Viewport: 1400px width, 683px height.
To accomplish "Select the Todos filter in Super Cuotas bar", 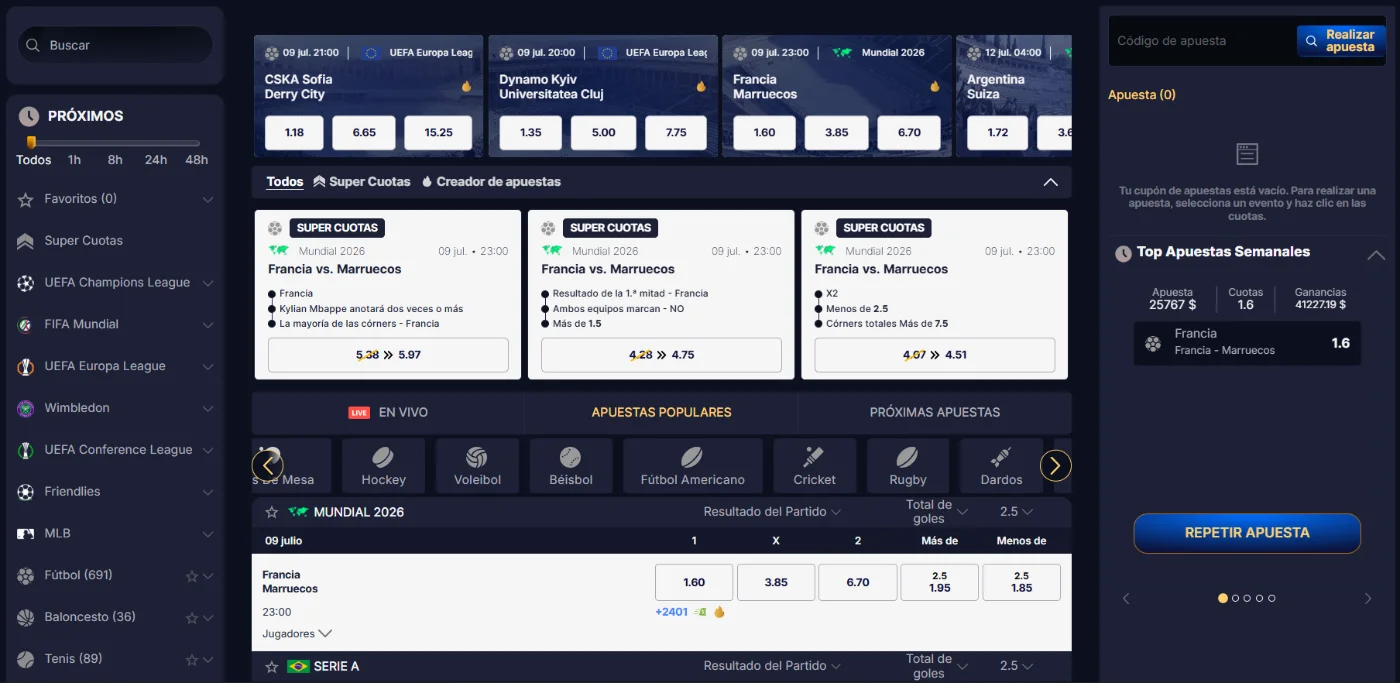I will point(285,182).
